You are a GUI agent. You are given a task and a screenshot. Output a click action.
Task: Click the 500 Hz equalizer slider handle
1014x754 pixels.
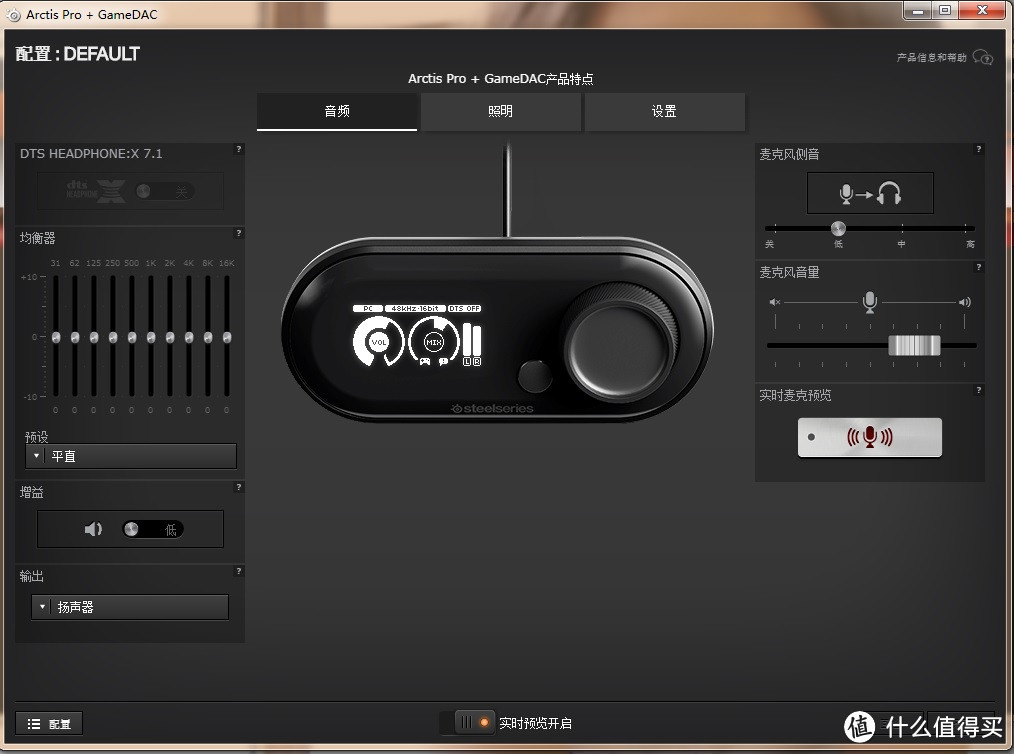point(132,338)
